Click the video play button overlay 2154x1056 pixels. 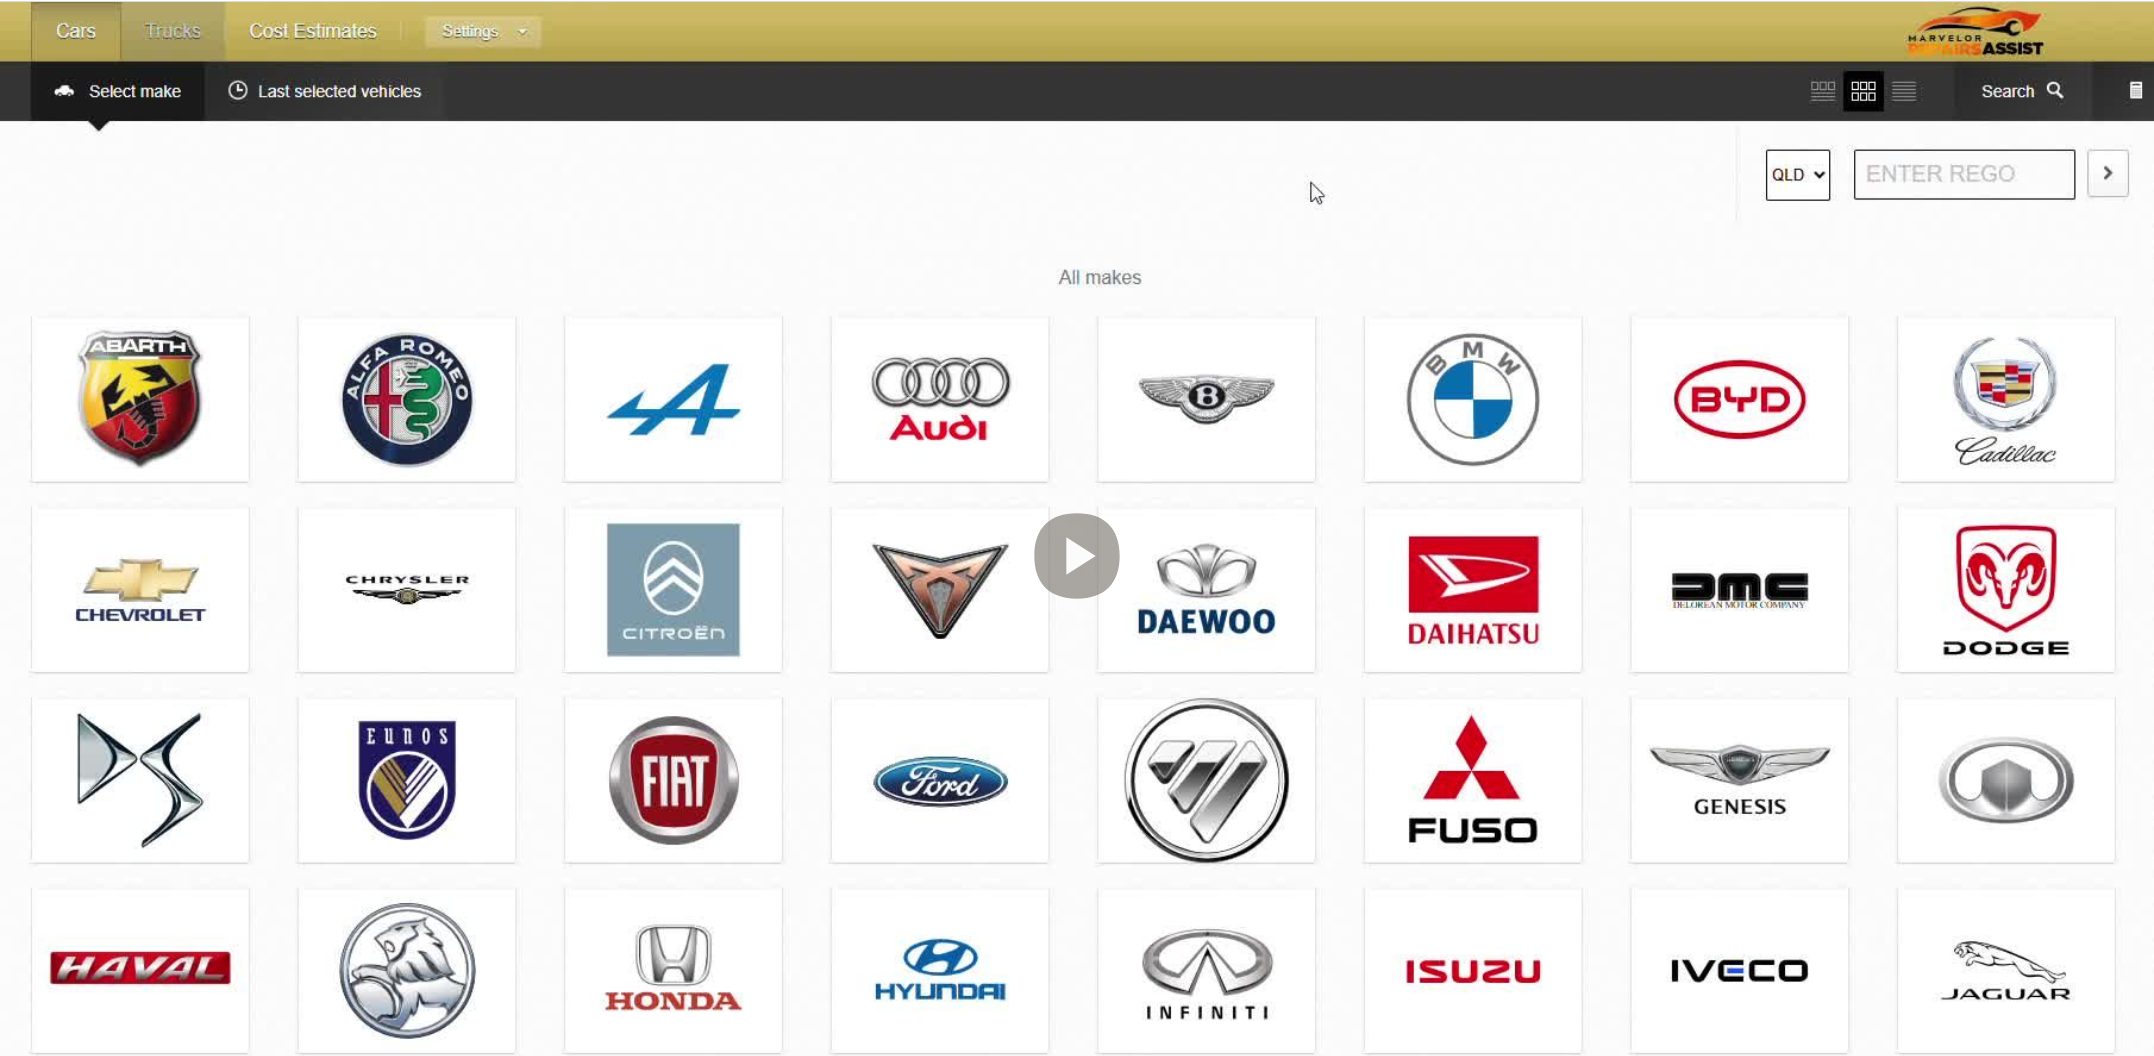(x=1077, y=556)
